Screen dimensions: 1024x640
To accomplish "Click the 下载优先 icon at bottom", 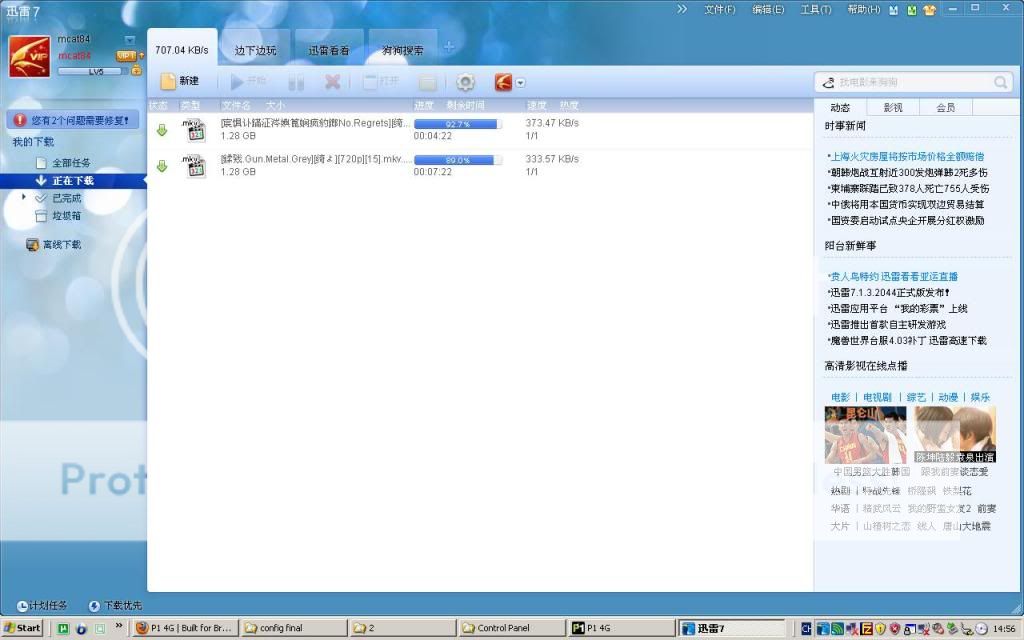I will point(94,606).
